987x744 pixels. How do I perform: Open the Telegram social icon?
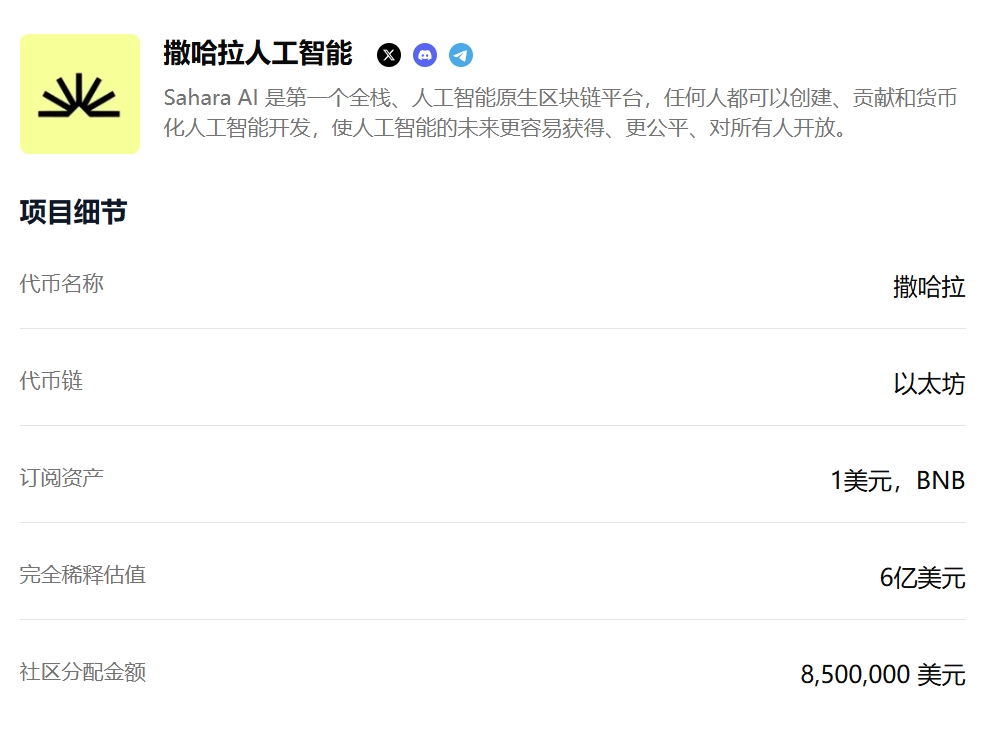pos(461,55)
